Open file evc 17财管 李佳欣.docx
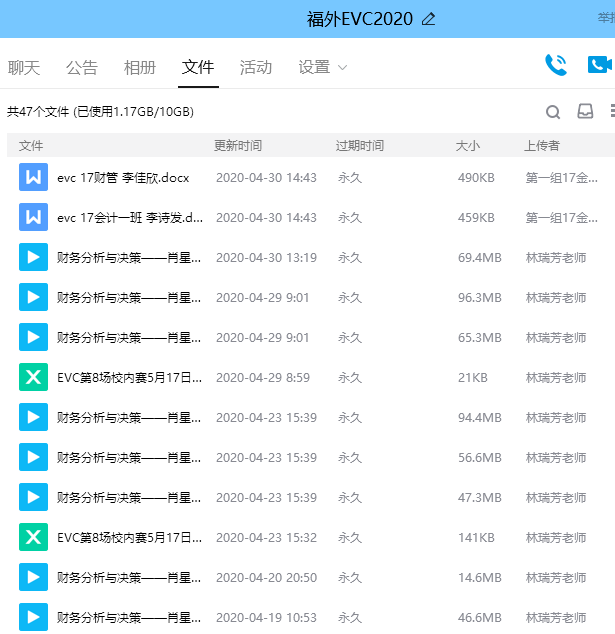This screenshot has width=615, height=634. pyautogui.click(x=123, y=178)
